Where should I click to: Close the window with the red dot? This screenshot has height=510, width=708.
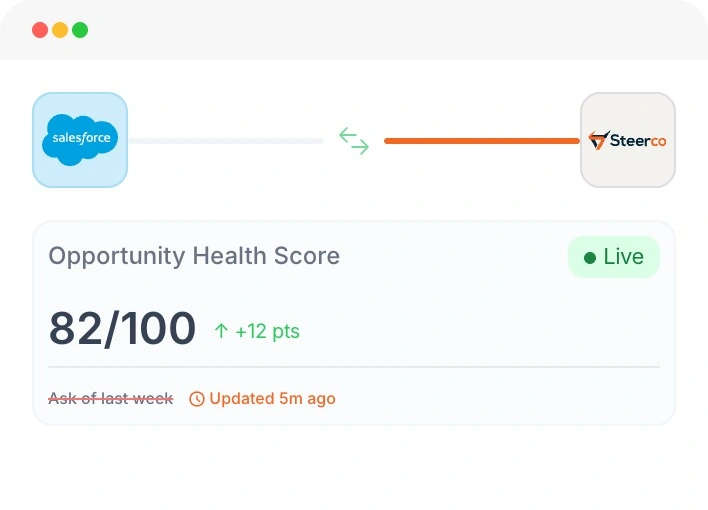pyautogui.click(x=40, y=30)
